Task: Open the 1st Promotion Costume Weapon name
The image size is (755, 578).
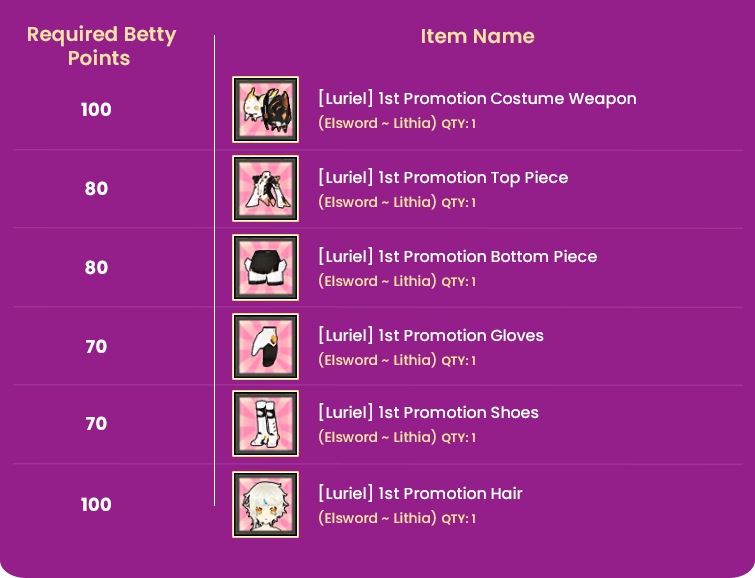Action: point(476,99)
